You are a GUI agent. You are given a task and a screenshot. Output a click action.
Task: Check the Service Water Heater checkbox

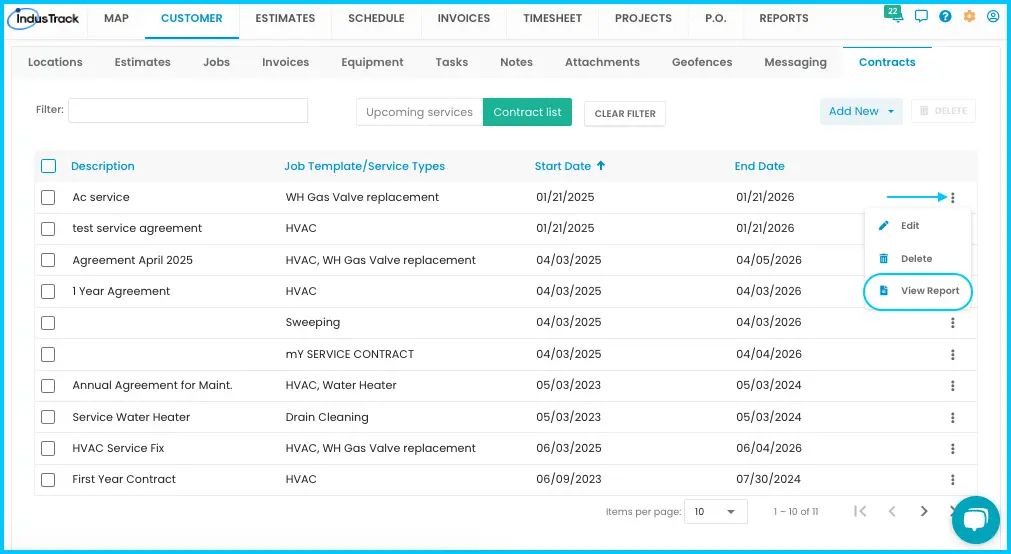coord(48,417)
